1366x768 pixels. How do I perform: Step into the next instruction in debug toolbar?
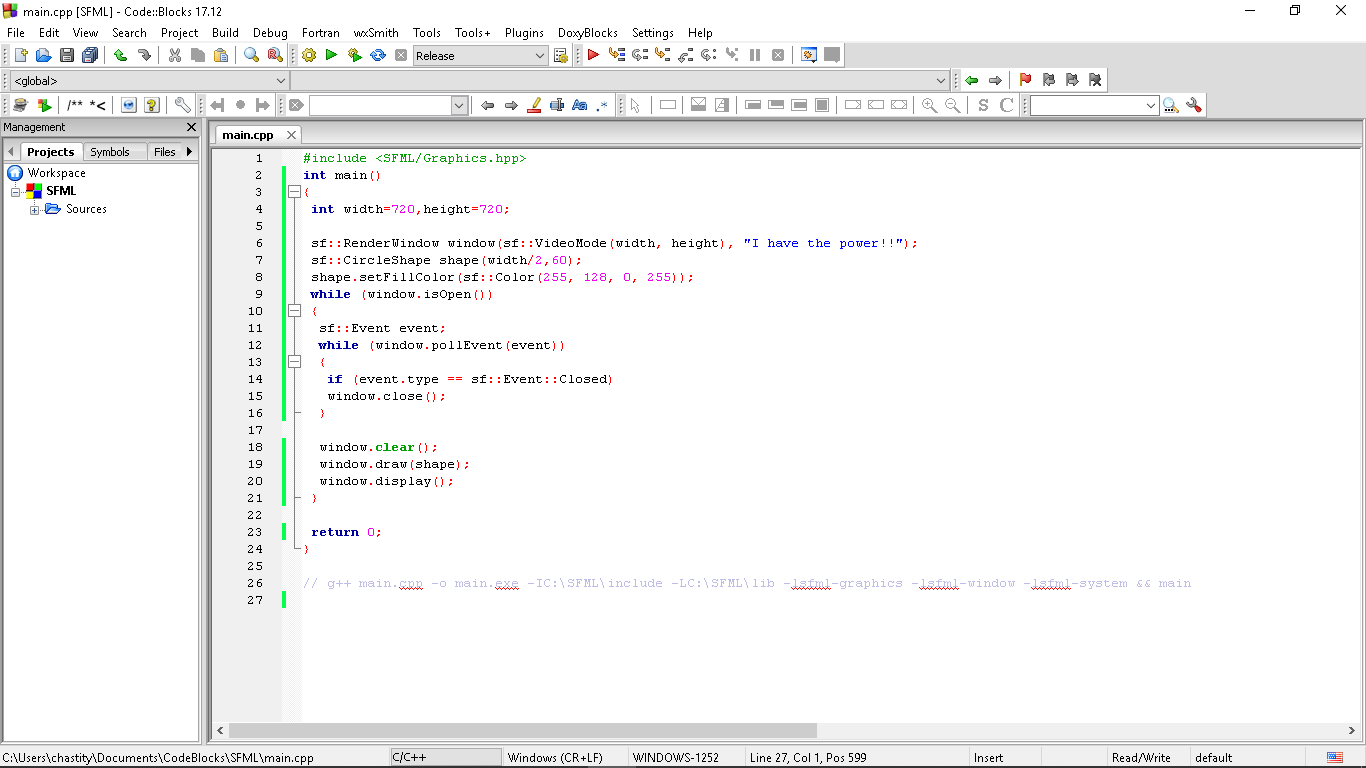(662, 55)
